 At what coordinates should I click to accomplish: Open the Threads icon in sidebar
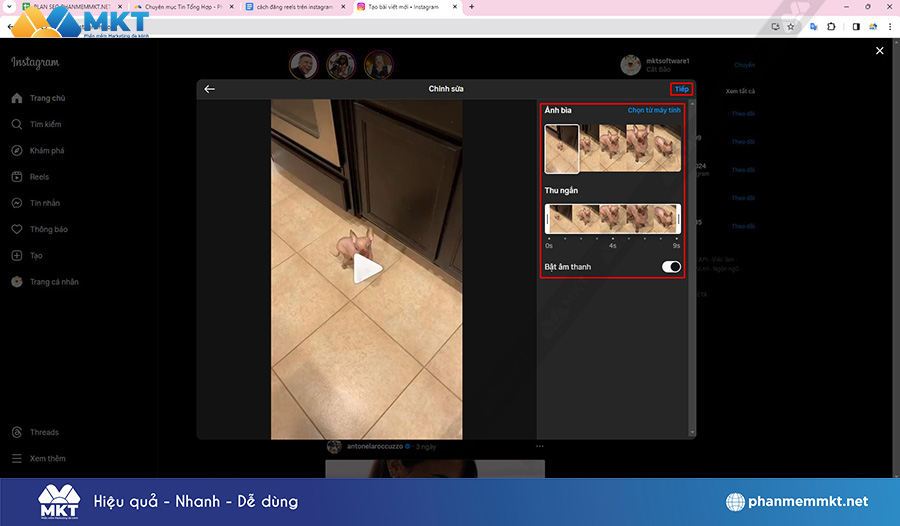tap(17, 432)
